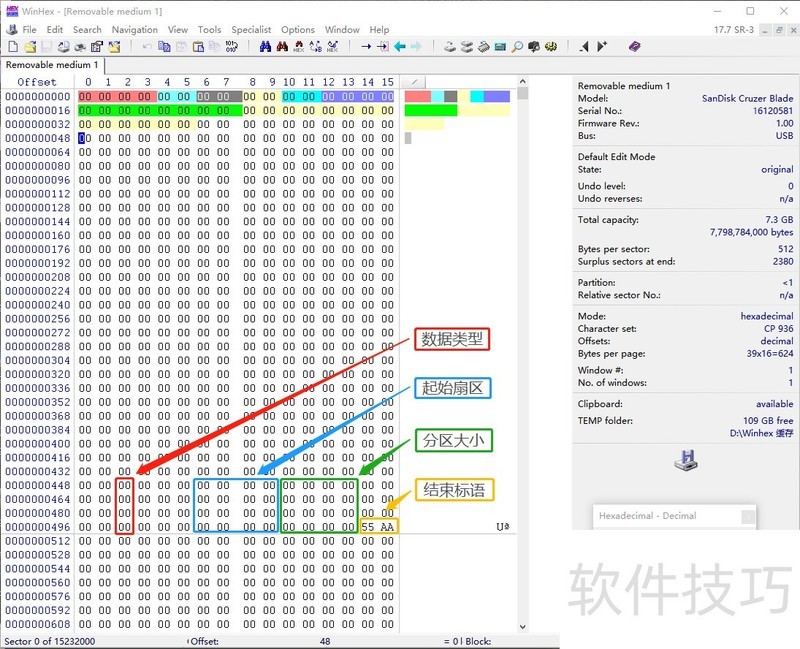
Task: Click the Go To Offset arrow icon
Action: point(366,47)
